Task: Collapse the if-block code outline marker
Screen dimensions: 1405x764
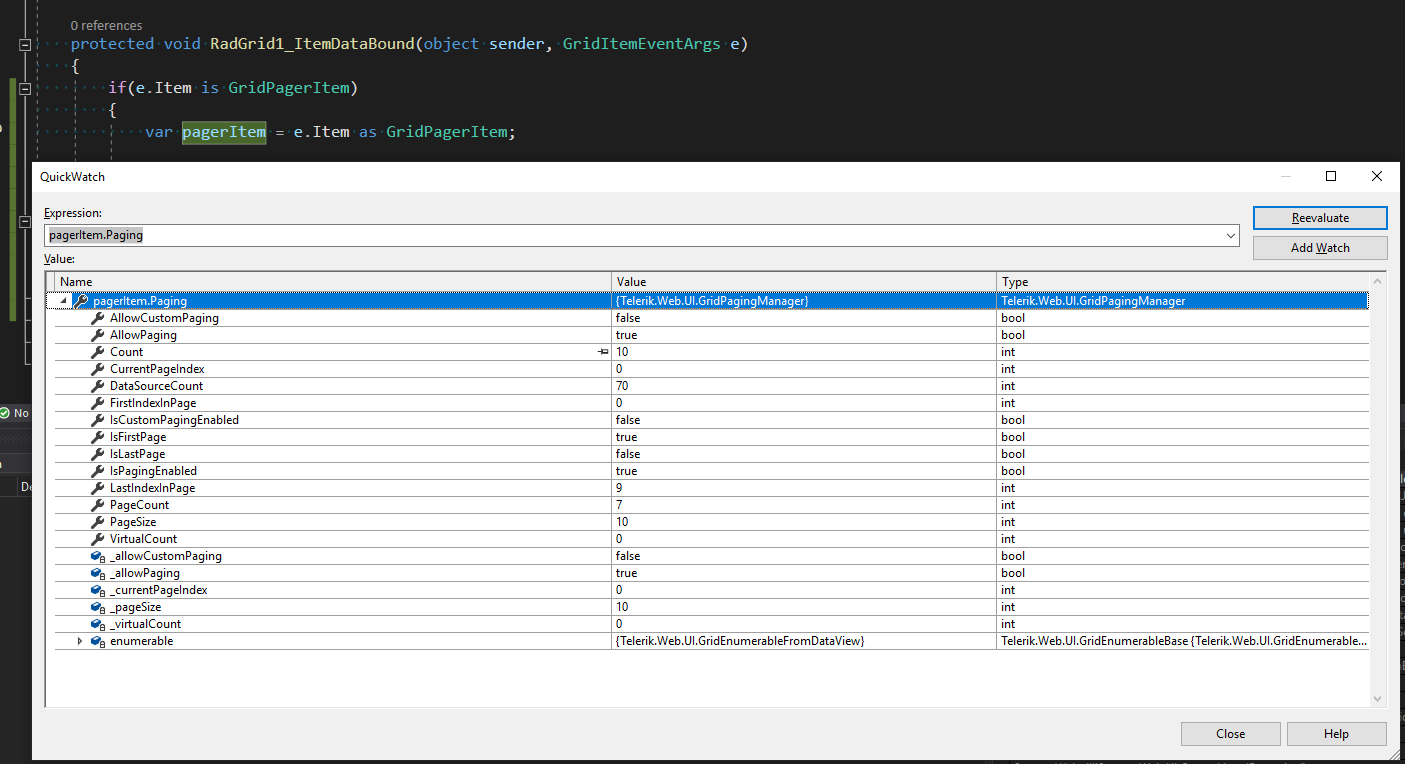Action: pos(26,88)
